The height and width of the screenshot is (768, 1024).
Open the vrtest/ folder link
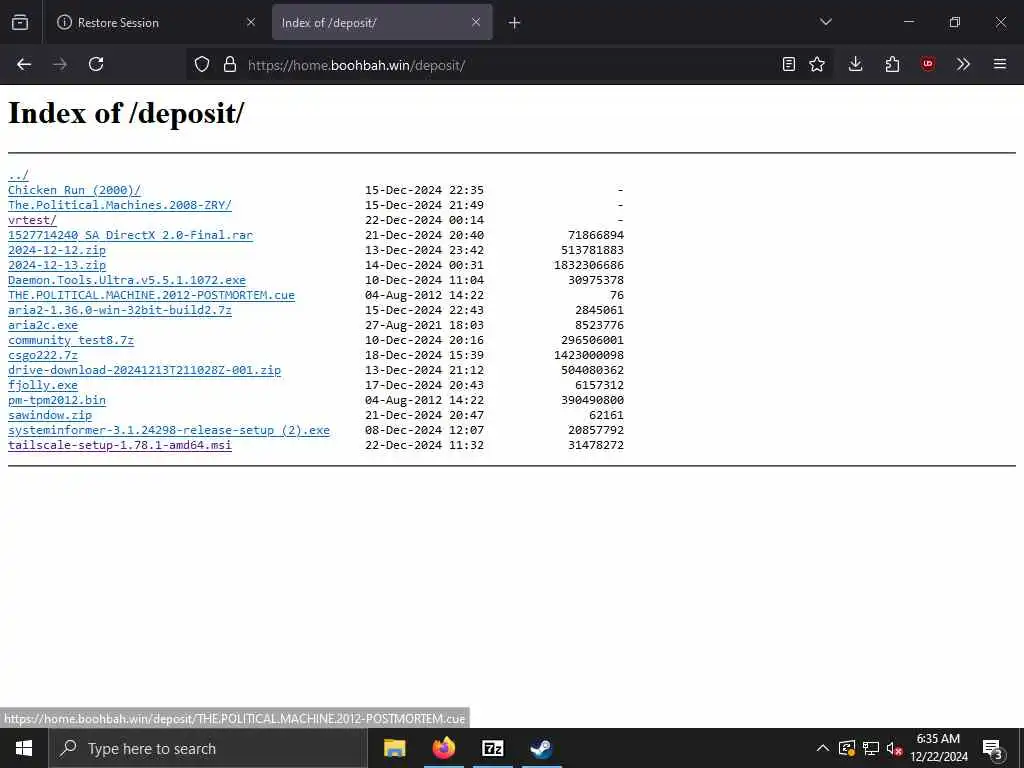[x=33, y=220]
